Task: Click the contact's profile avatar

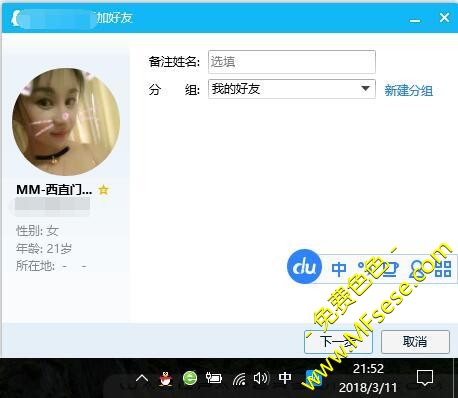Action: click(66, 122)
